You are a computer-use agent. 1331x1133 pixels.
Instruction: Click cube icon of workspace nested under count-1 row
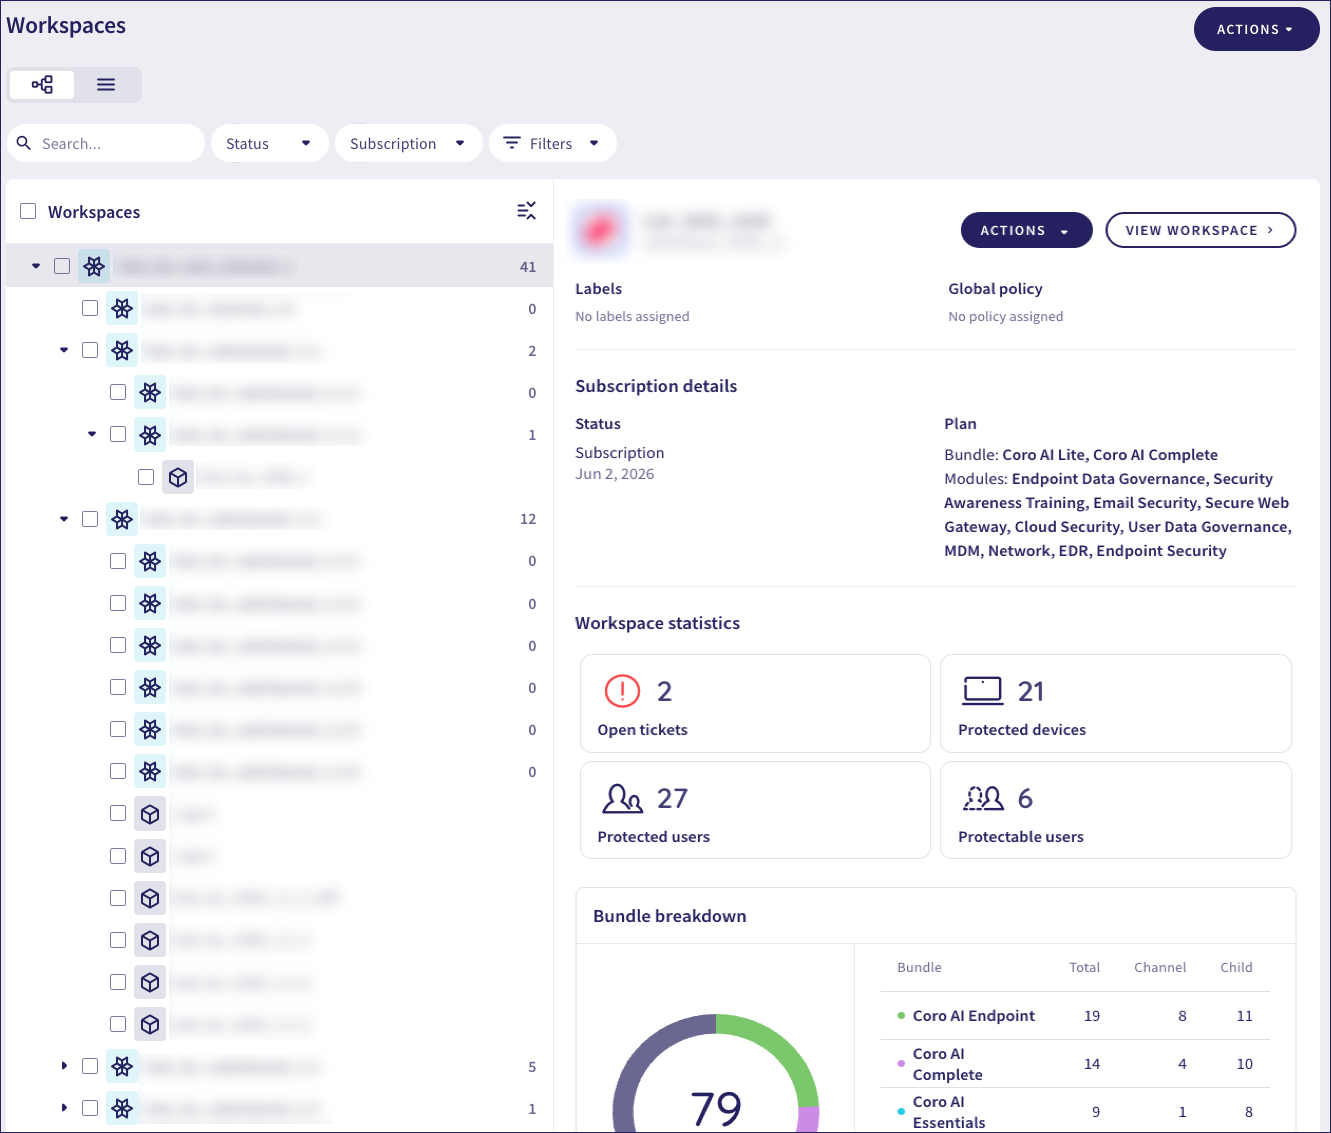click(x=178, y=477)
